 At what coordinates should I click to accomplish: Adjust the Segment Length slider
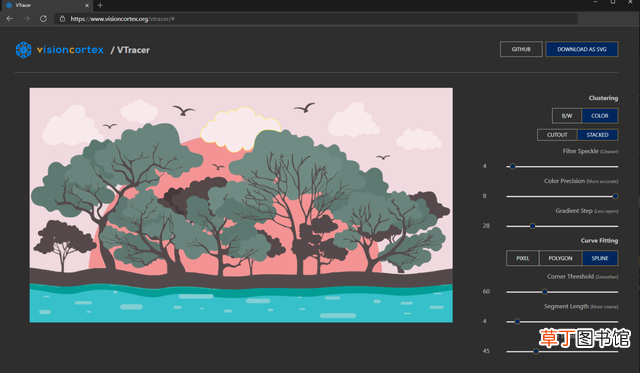[562, 322]
